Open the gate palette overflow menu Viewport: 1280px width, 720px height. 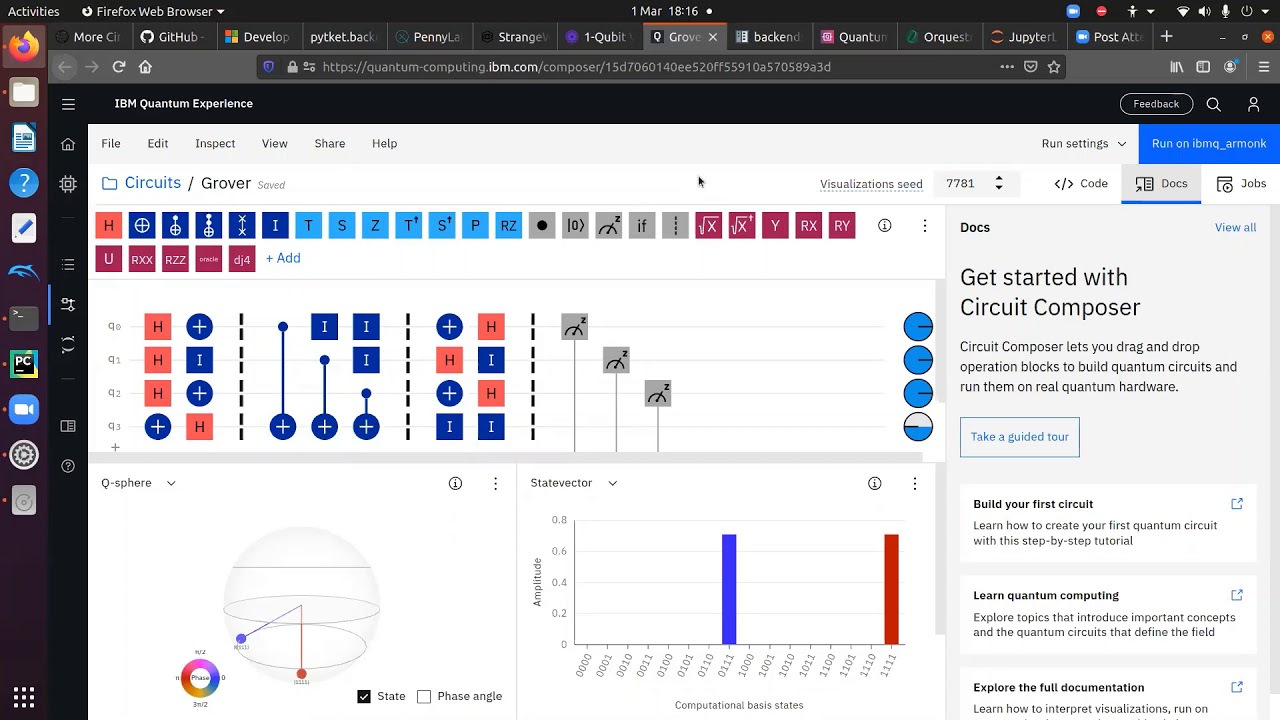coord(925,226)
